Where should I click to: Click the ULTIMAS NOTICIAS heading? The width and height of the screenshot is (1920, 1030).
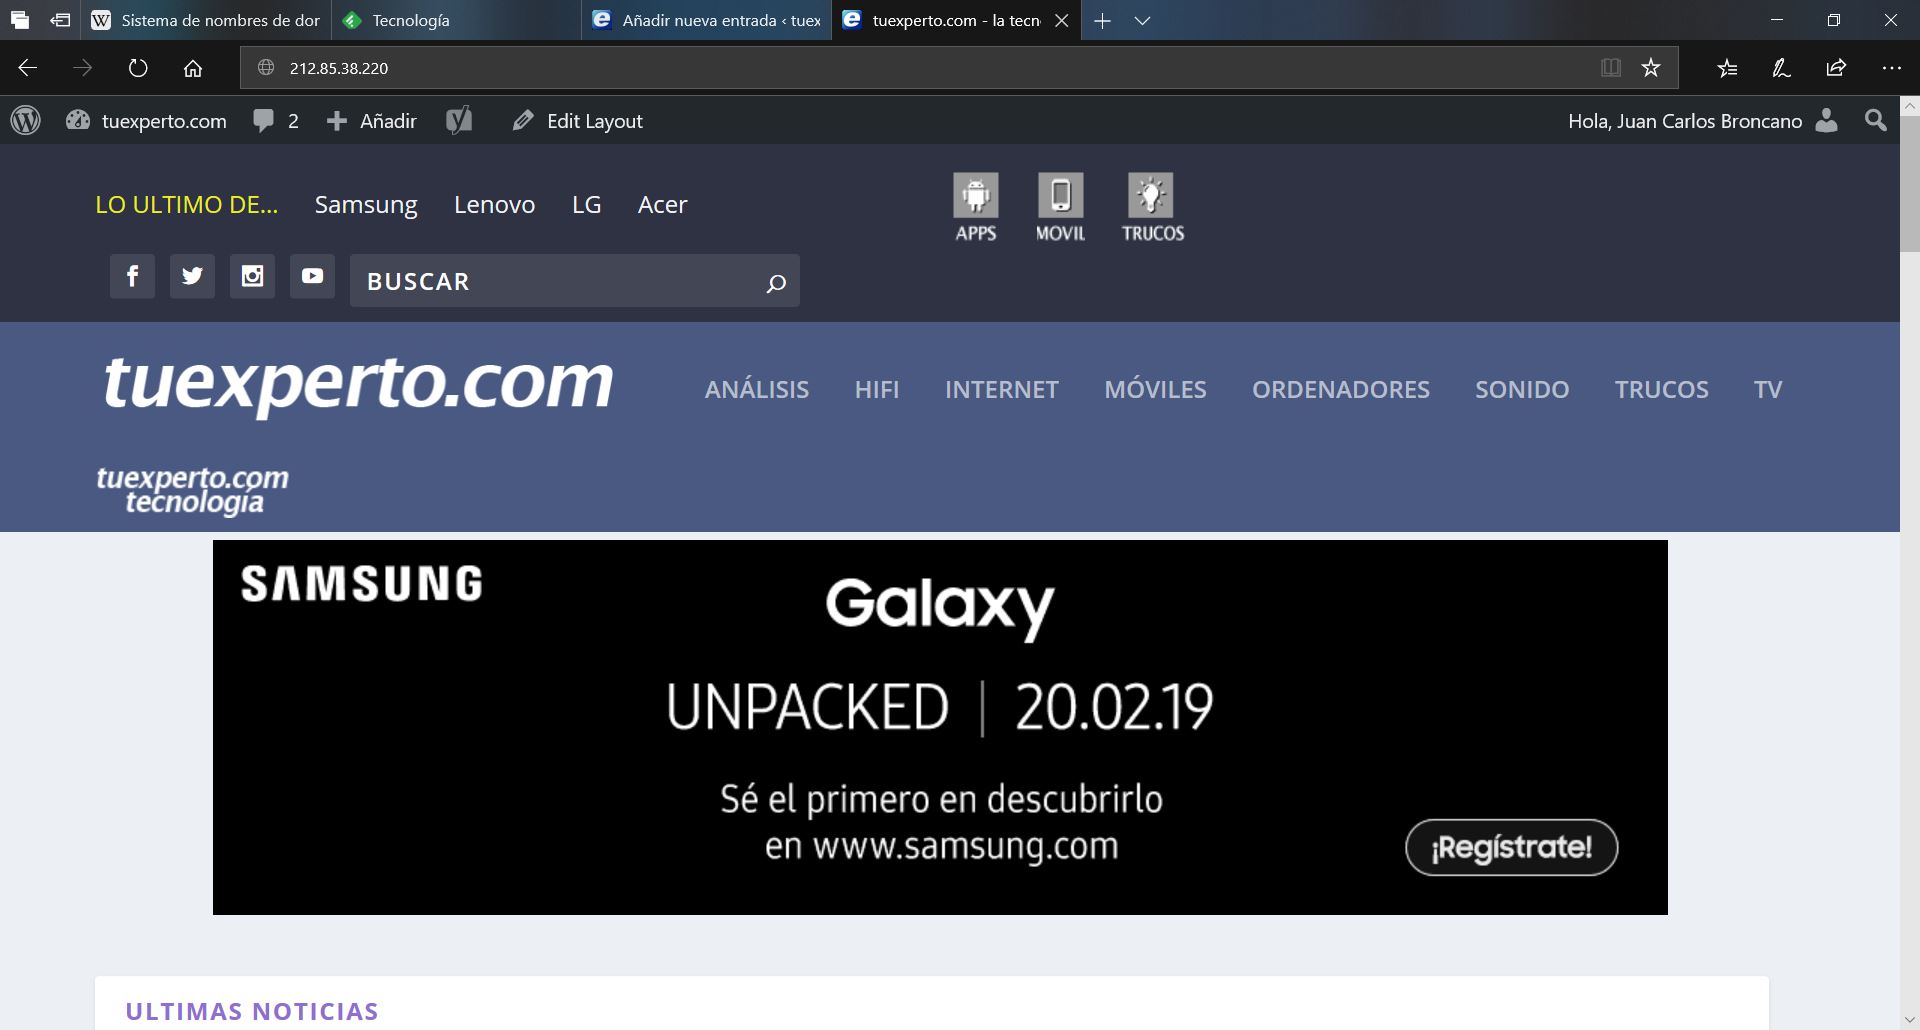point(252,1011)
